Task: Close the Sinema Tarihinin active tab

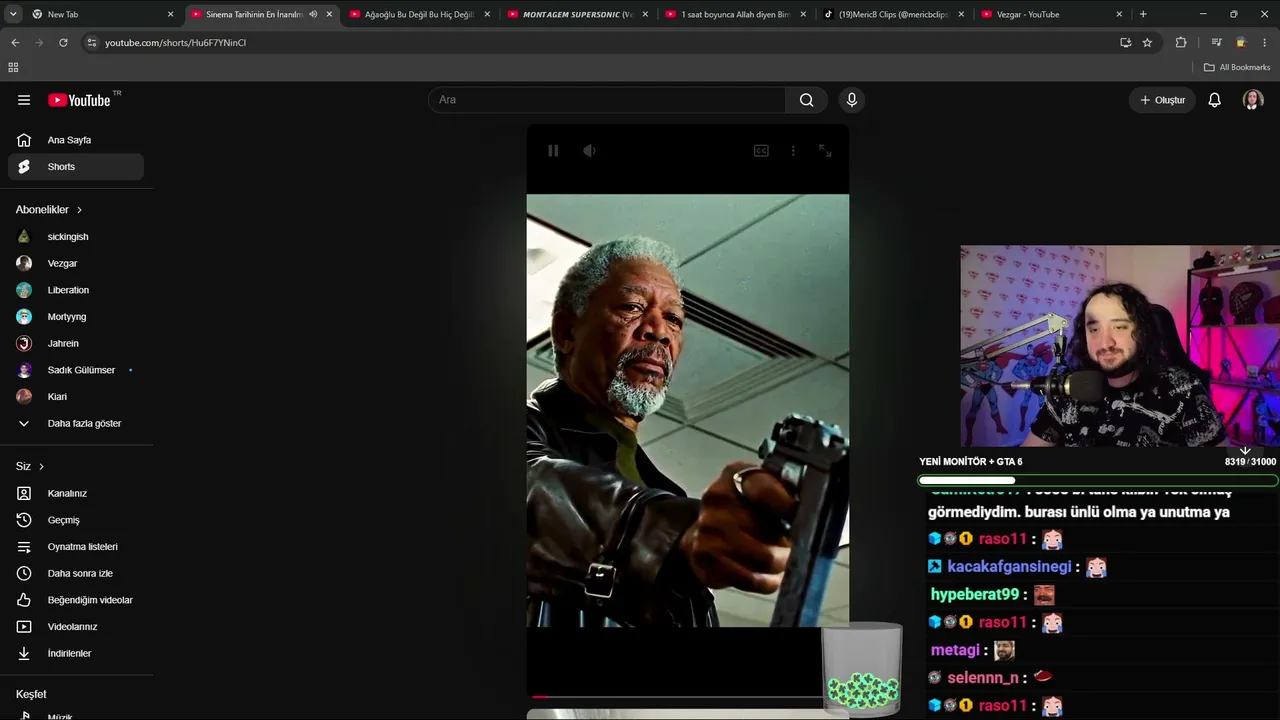Action: click(329, 14)
